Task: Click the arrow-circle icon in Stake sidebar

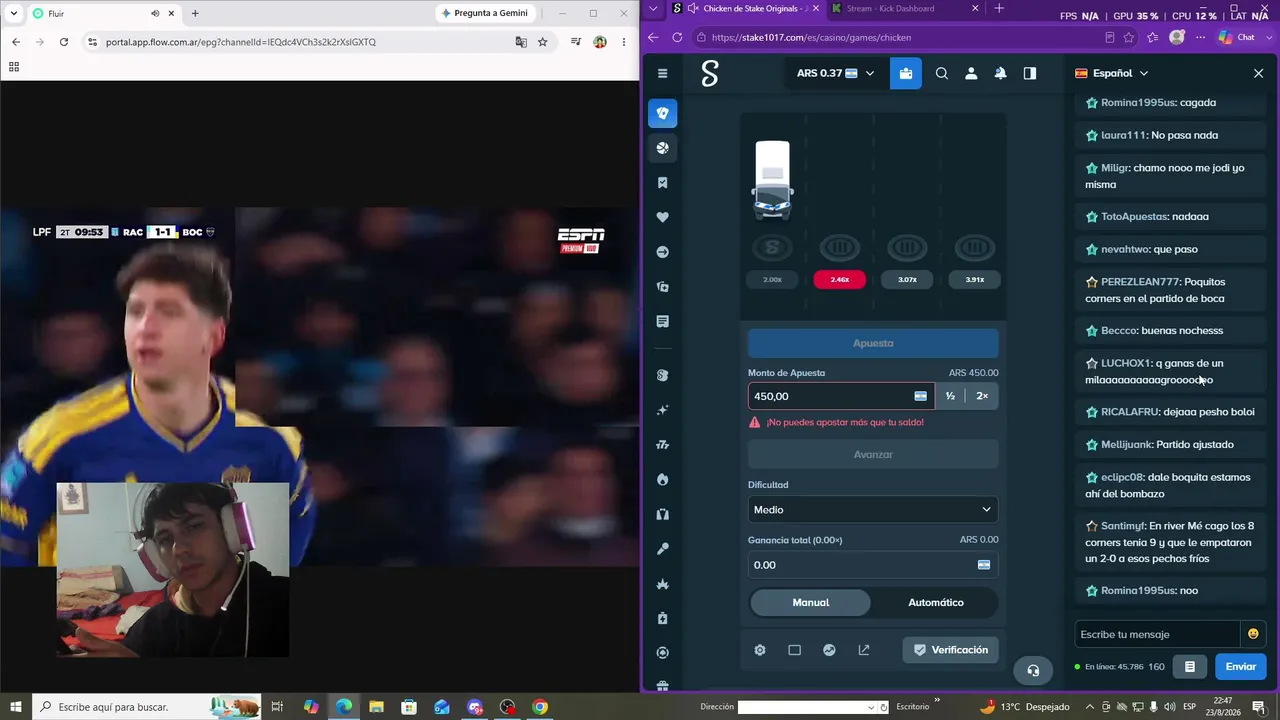Action: (662, 252)
